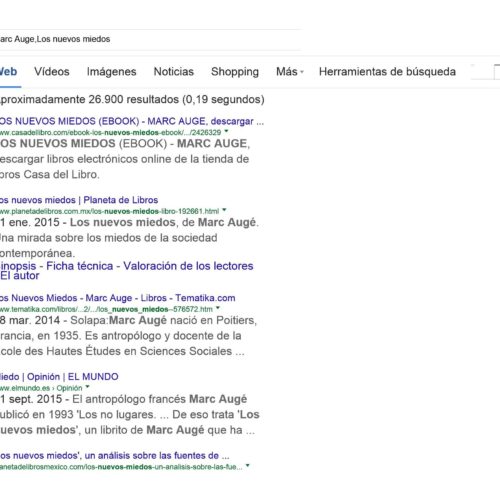
Task: Expand arrow next to elmundo.es Opinión URL
Action: pyautogui.click(x=88, y=387)
